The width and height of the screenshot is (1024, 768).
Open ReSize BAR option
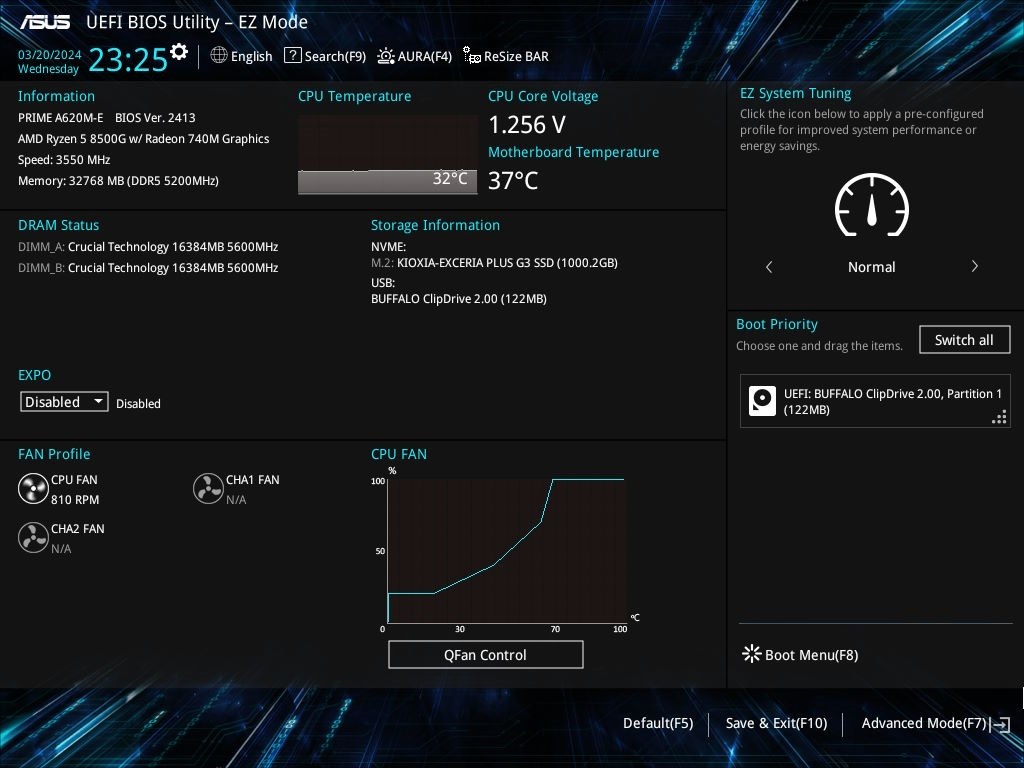516,56
